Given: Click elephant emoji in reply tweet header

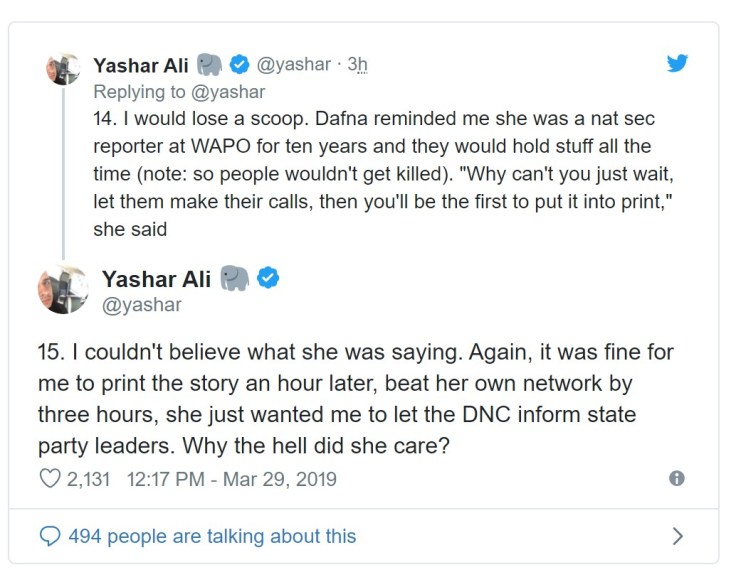Looking at the screenshot, I should pos(210,65).
